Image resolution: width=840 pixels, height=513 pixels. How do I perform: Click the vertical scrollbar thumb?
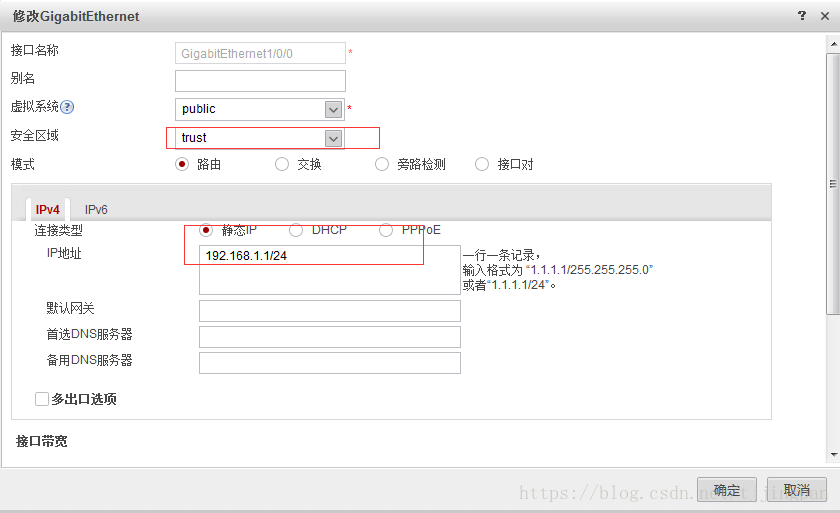click(833, 184)
